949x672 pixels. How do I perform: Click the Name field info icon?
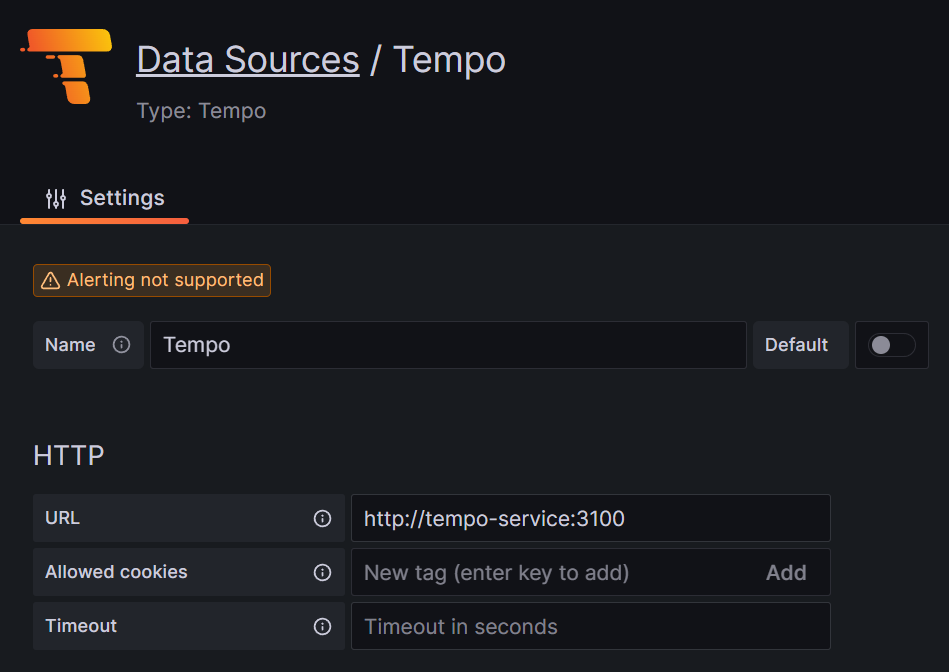[121, 344]
